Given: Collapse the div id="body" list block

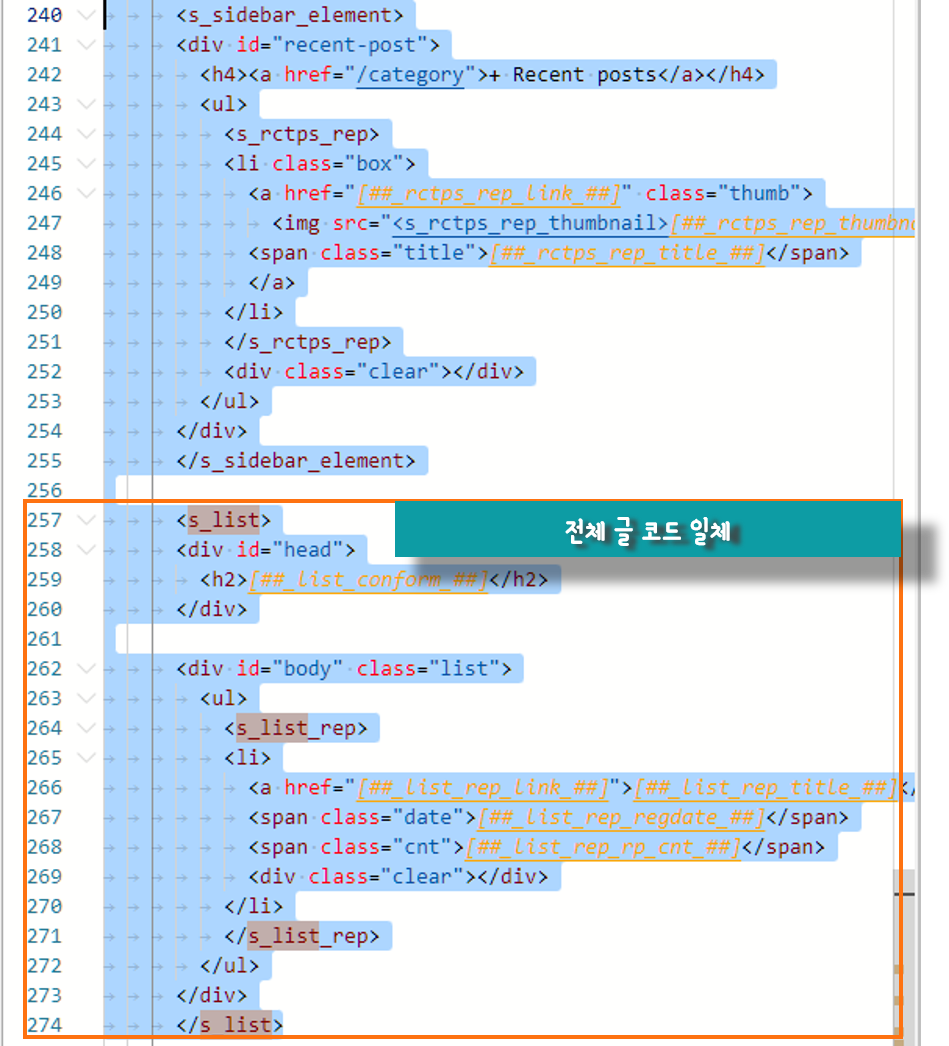Looking at the screenshot, I should pos(86,668).
